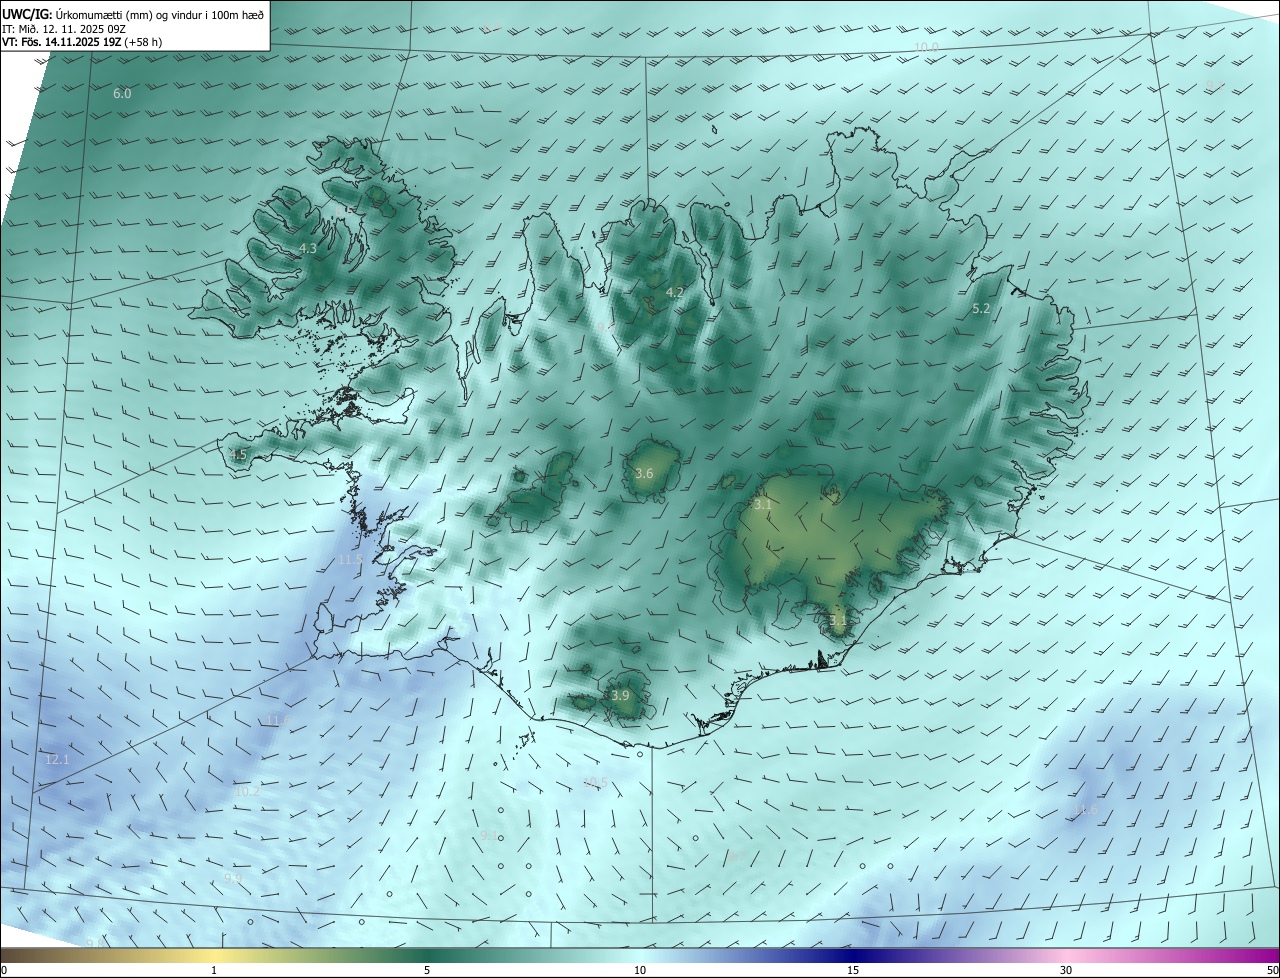Click the 4.3 value on the Westfjords

[x=308, y=248]
